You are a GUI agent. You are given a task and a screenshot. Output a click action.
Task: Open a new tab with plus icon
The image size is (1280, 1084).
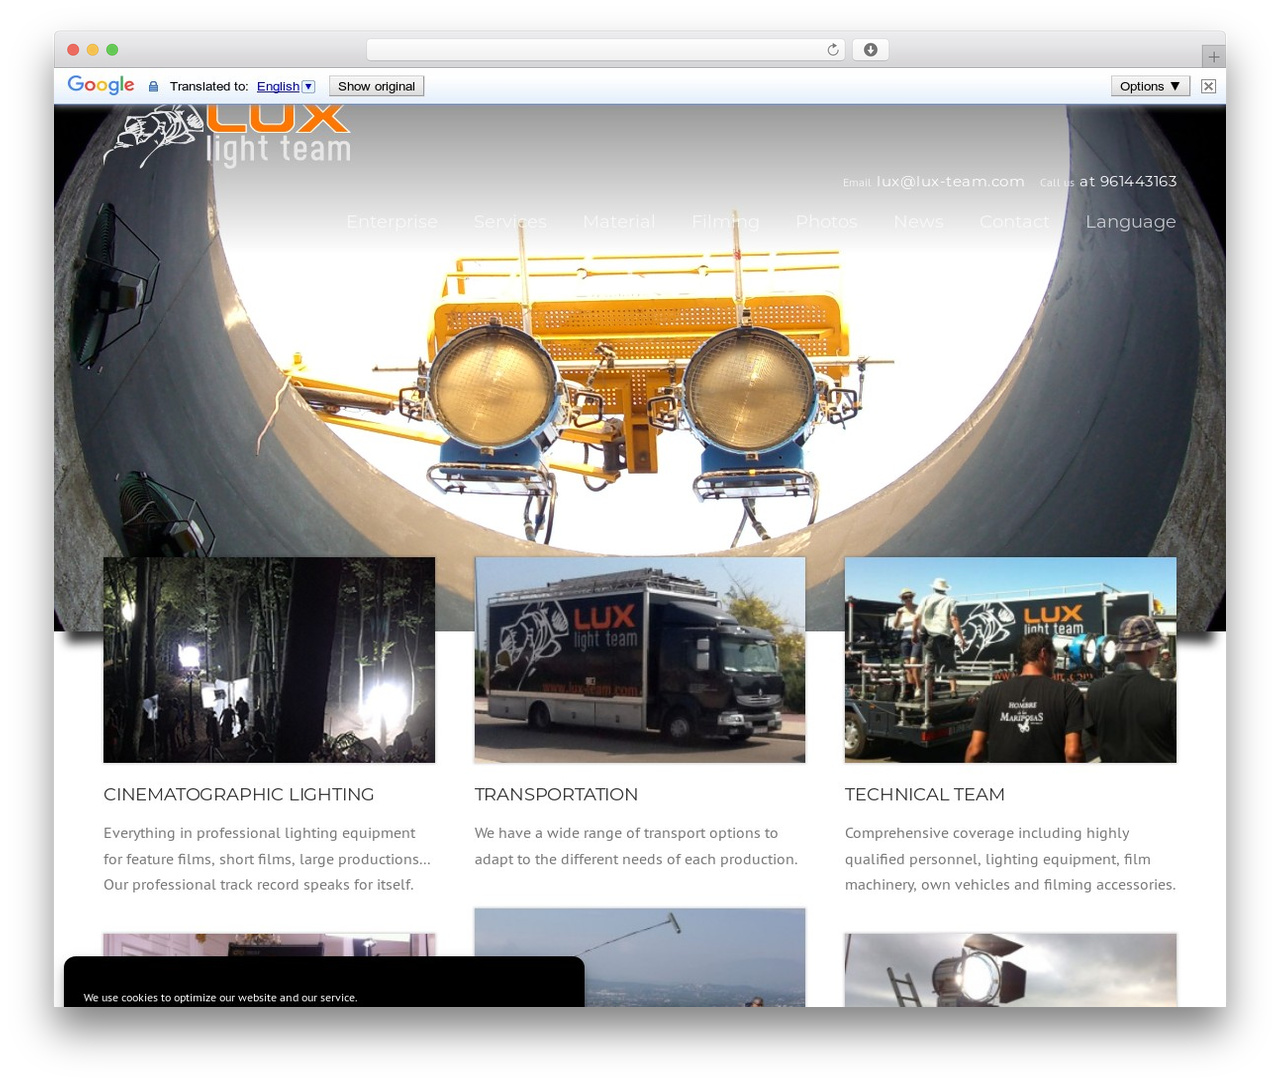pos(1213,57)
